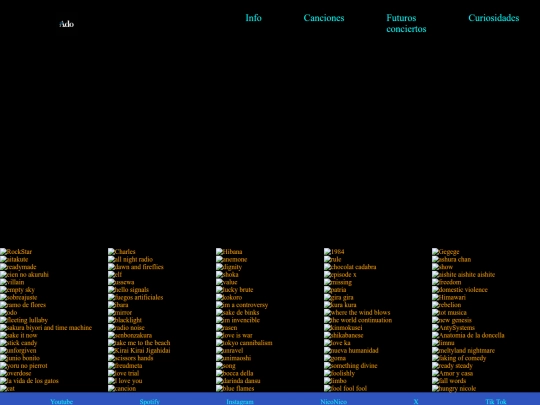Select the unforgiven song entry
Viewport: 540px width, 405px height.
(18, 350)
